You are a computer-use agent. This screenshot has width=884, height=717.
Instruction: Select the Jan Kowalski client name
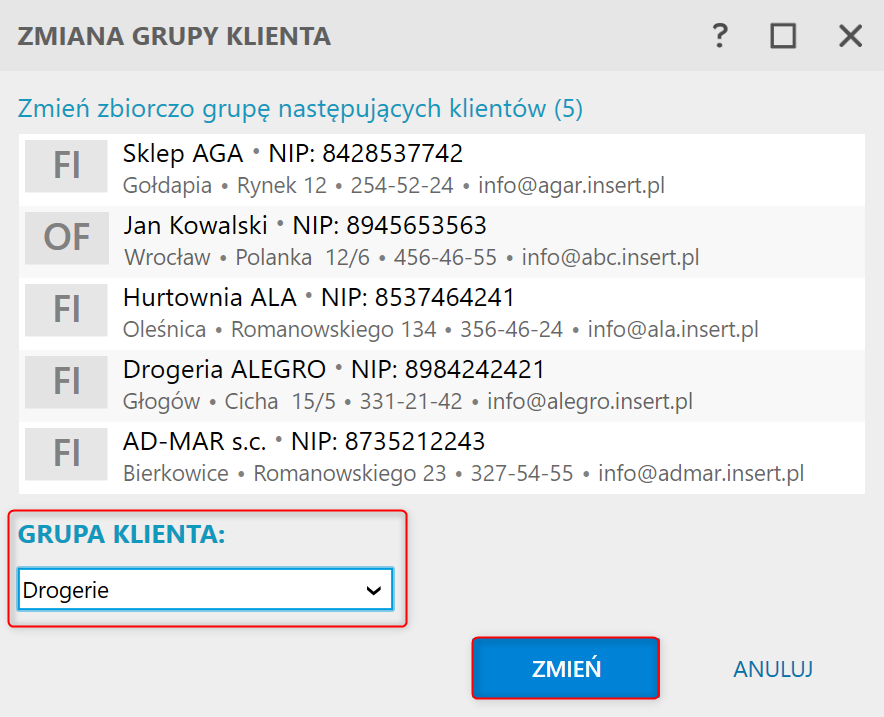click(196, 225)
